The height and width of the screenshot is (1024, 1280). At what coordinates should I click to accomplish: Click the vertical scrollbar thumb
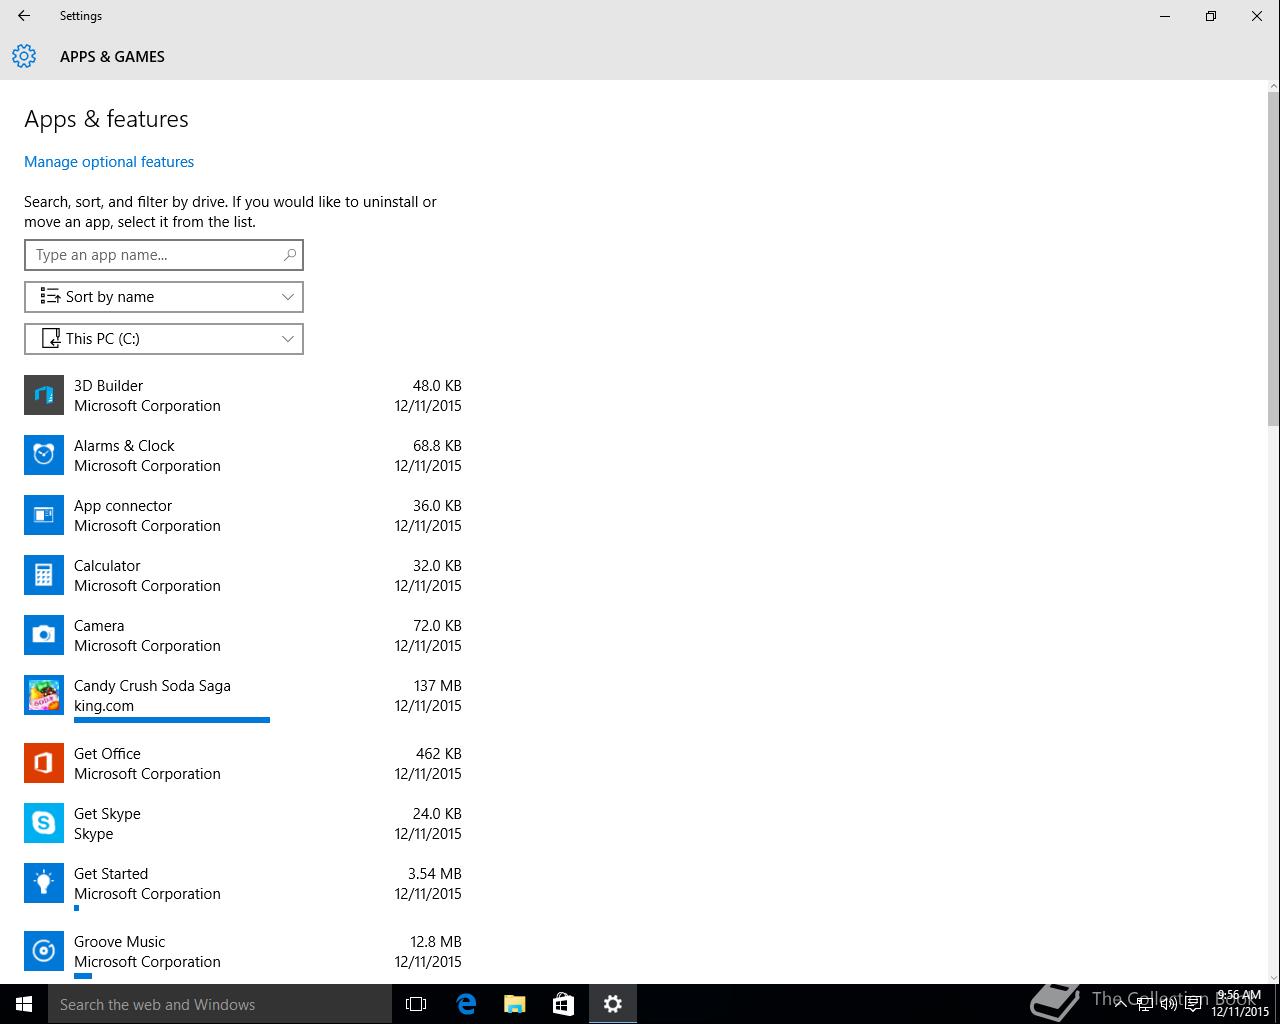tap(1273, 258)
